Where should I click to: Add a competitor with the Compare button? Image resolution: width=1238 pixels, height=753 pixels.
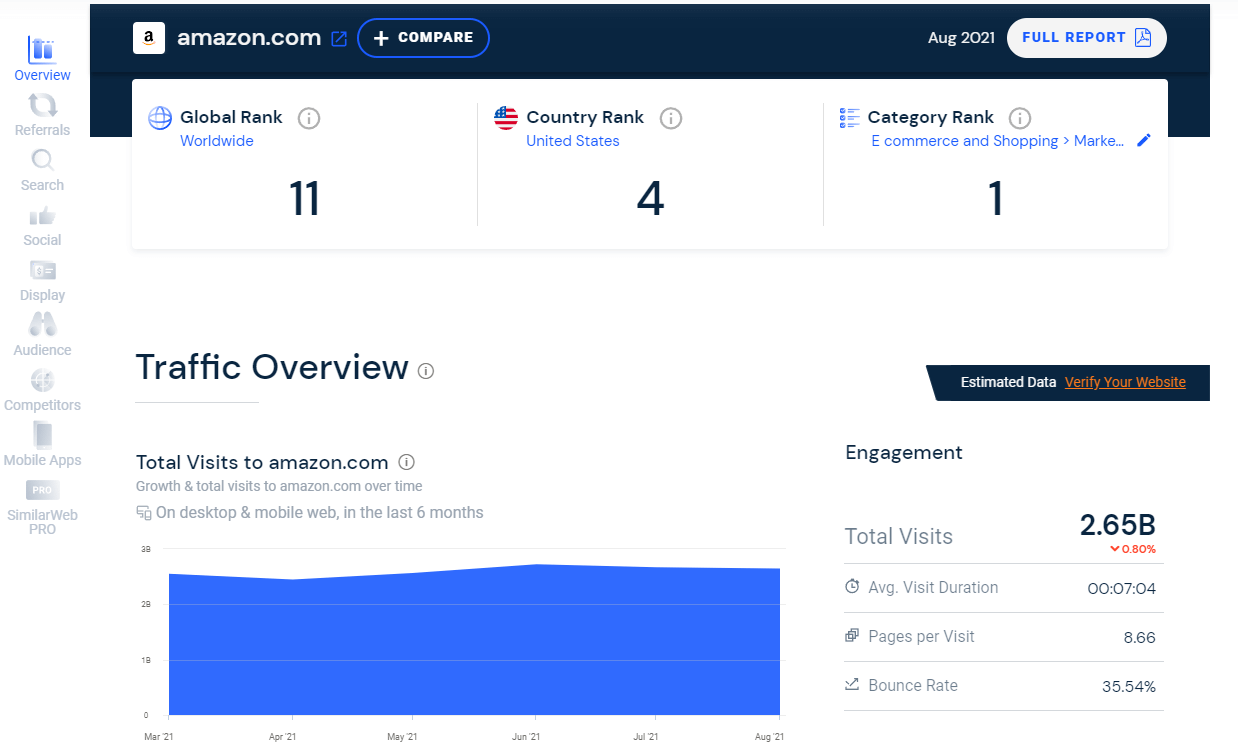click(423, 37)
